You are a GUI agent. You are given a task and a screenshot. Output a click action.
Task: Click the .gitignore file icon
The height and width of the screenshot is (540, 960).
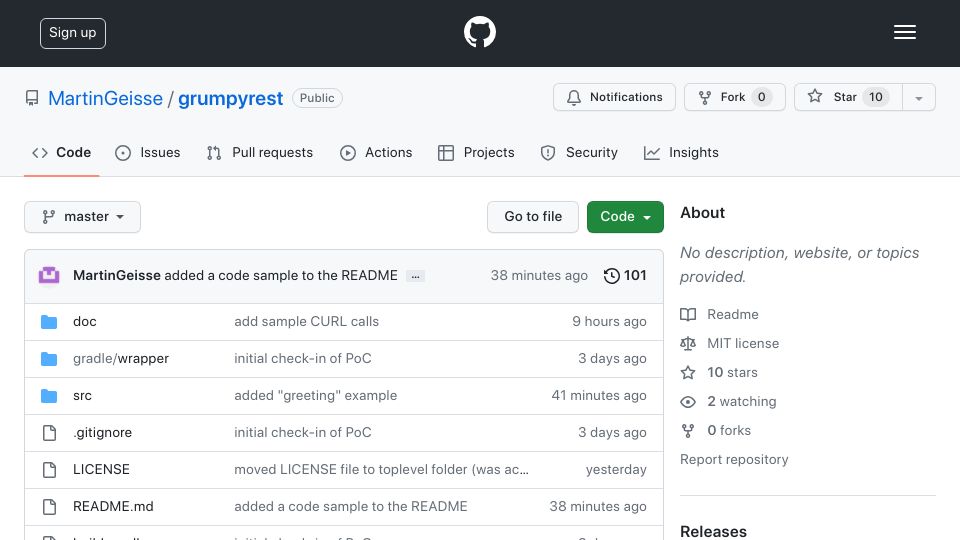click(50, 433)
